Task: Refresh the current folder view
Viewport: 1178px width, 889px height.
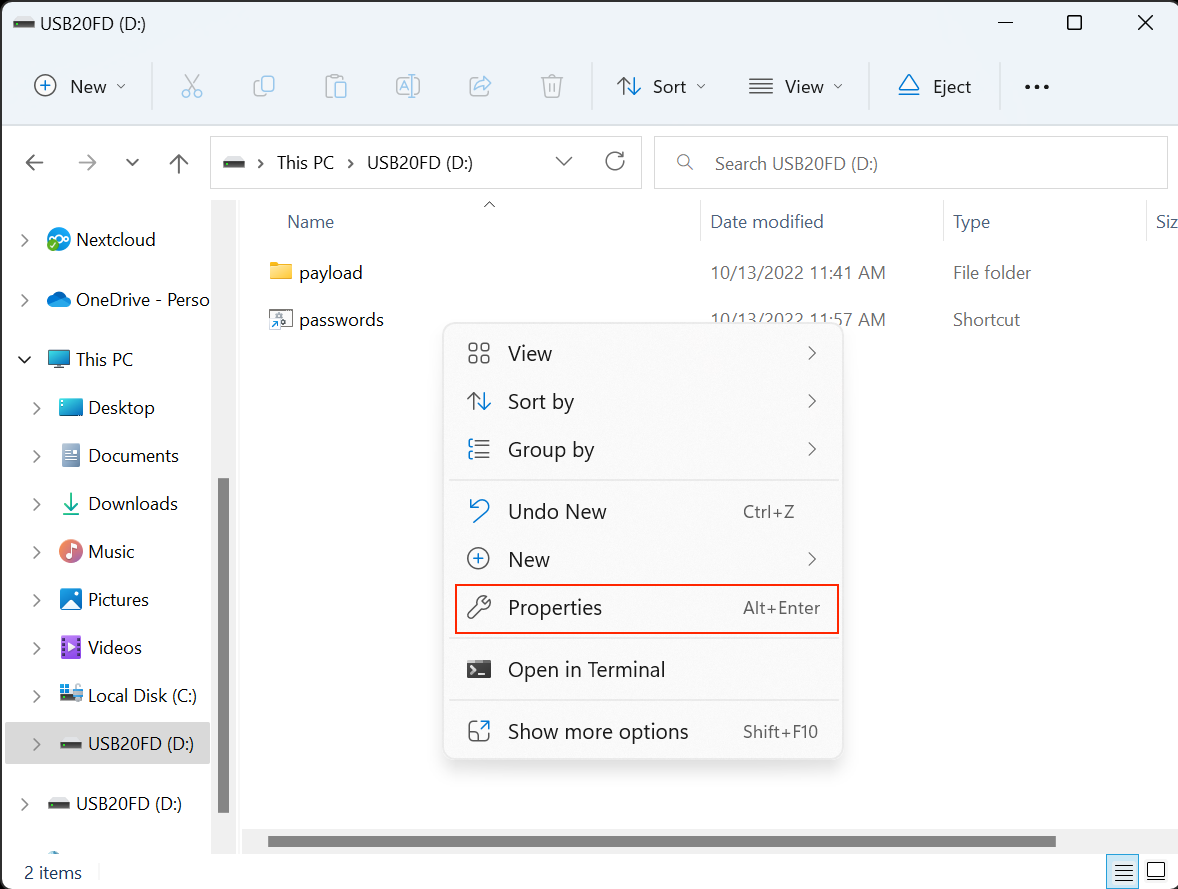Action: tap(616, 162)
